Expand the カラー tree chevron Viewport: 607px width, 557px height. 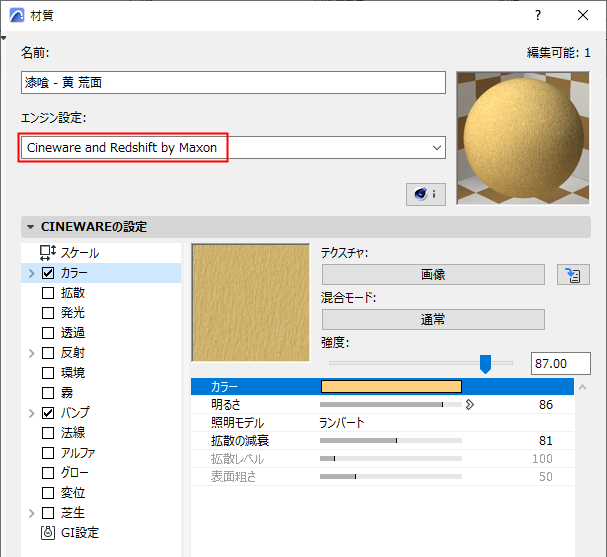click(x=32, y=273)
